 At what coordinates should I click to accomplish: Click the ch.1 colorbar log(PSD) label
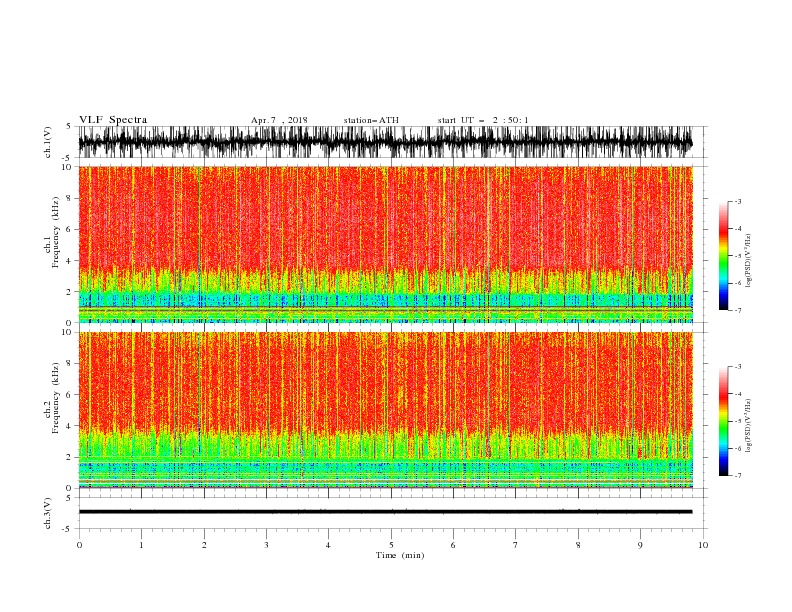(x=748, y=261)
